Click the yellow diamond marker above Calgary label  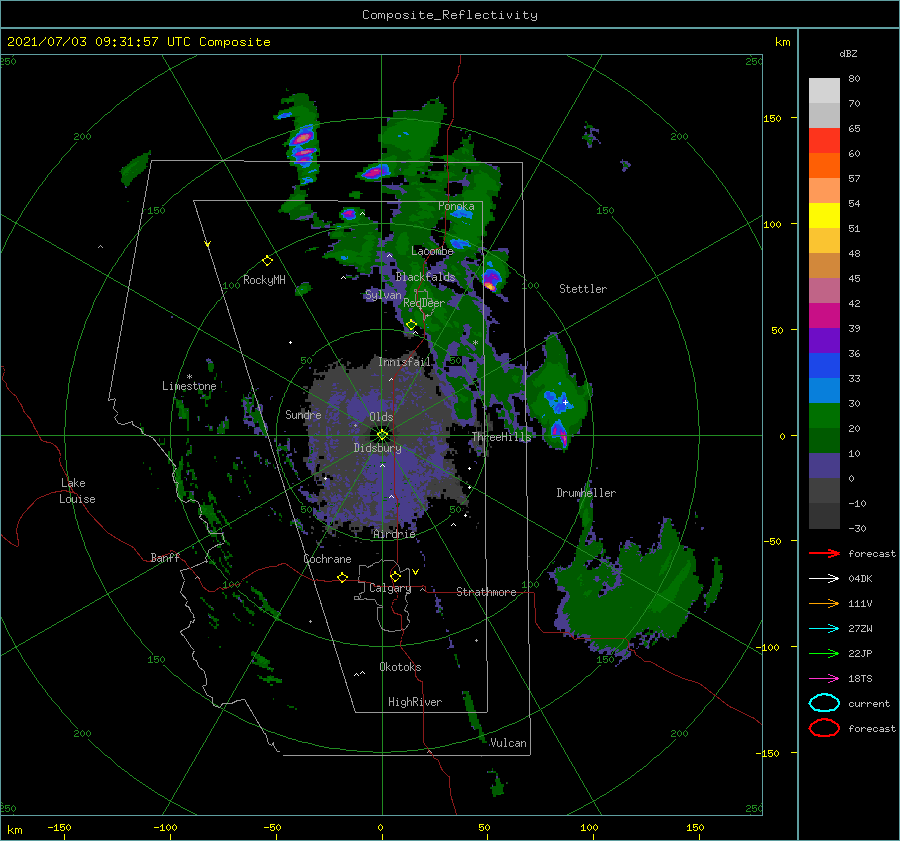[395, 576]
